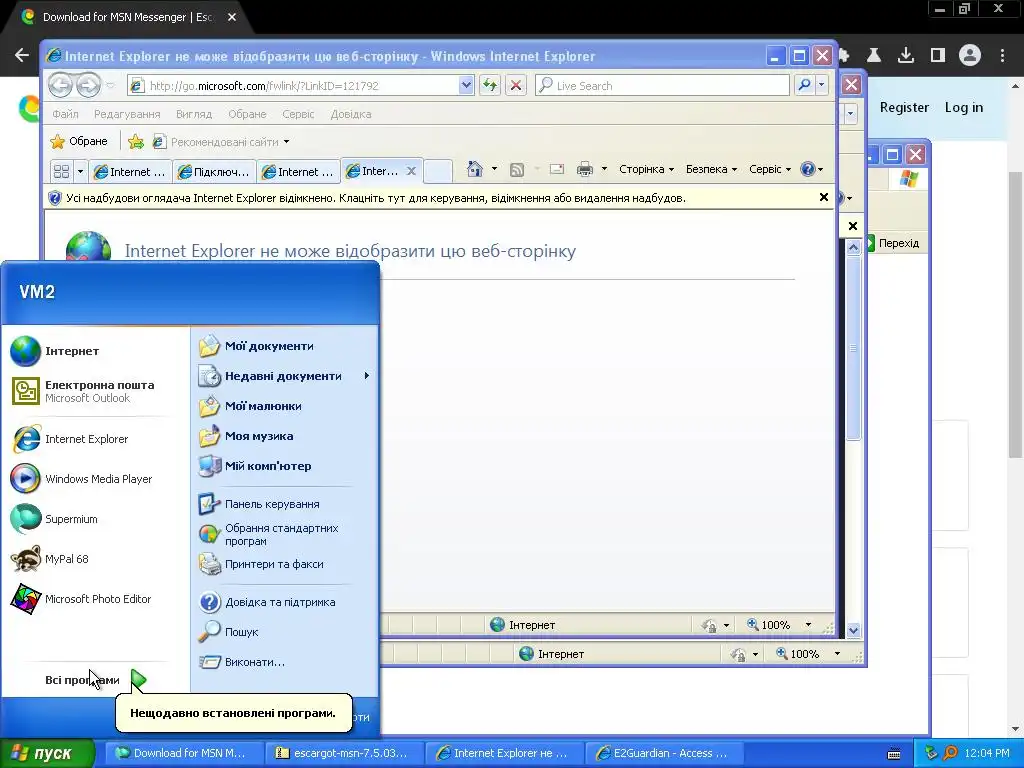
Task: Go back in Internet Explorer
Action: click(x=60, y=86)
